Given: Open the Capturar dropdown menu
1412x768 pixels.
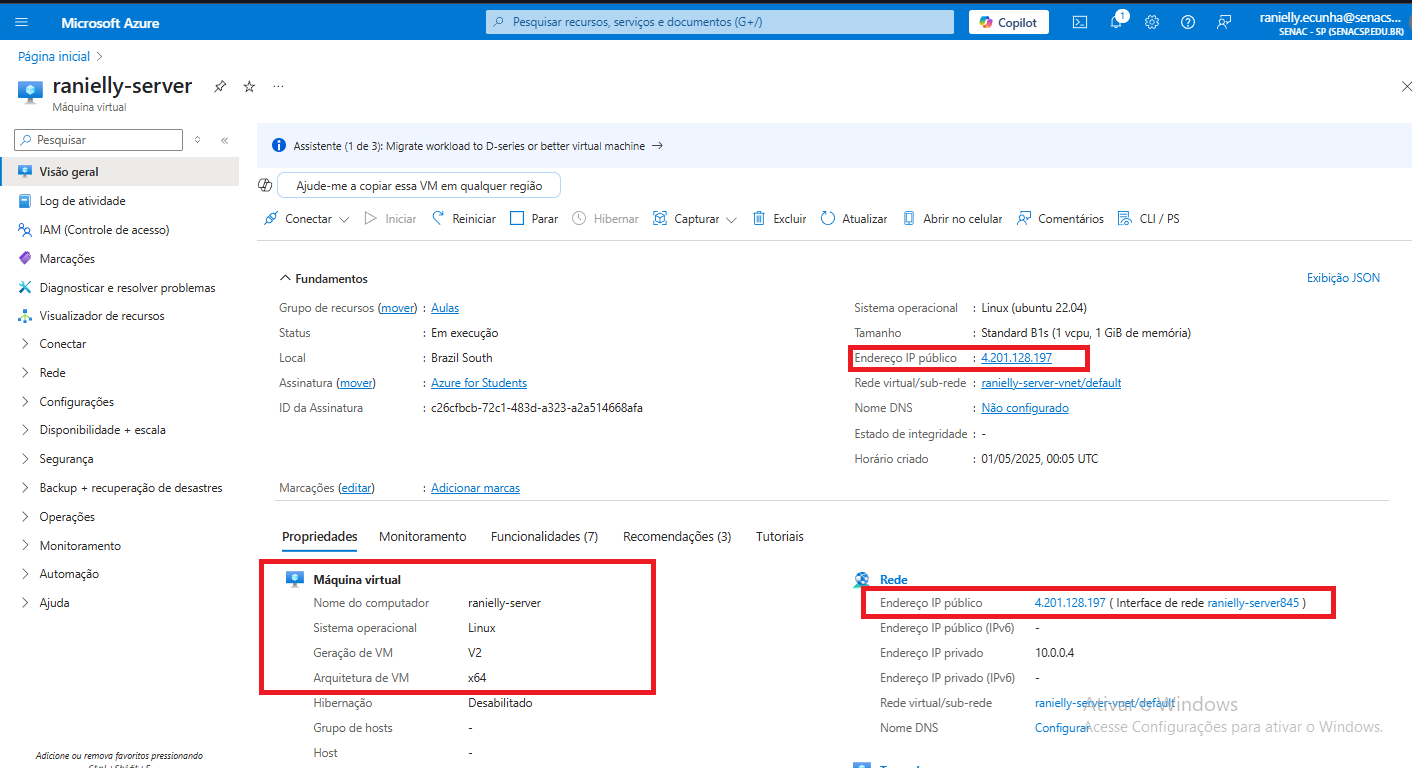Looking at the screenshot, I should click(695, 219).
